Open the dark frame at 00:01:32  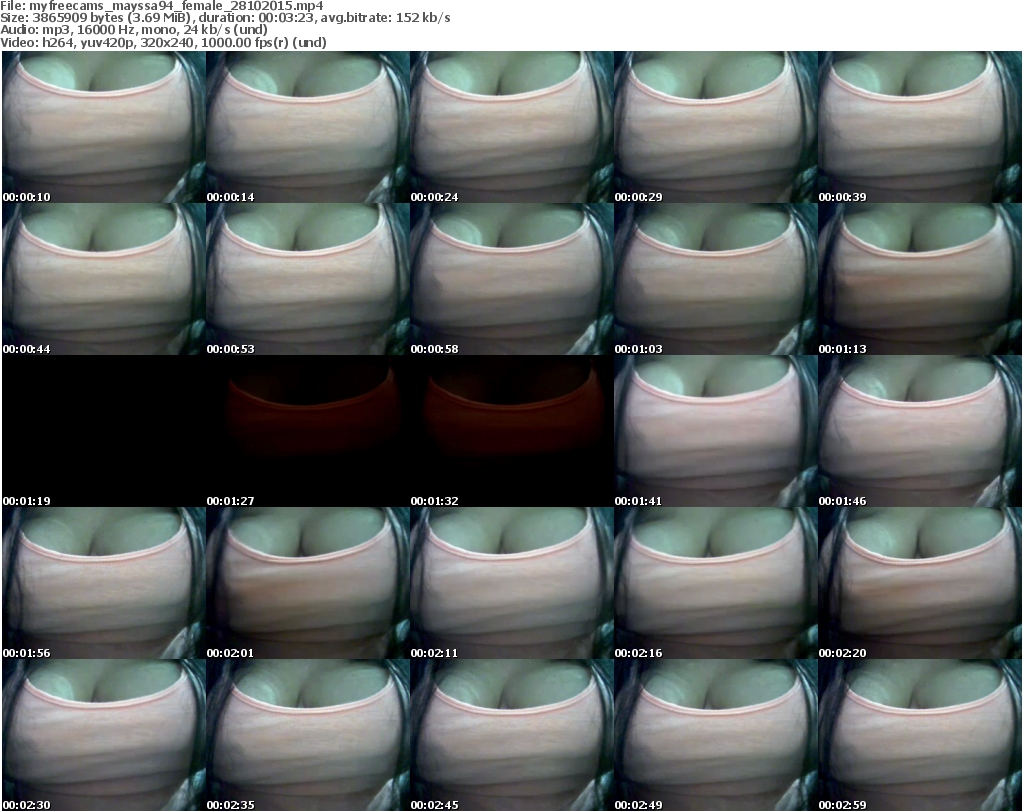coord(511,431)
